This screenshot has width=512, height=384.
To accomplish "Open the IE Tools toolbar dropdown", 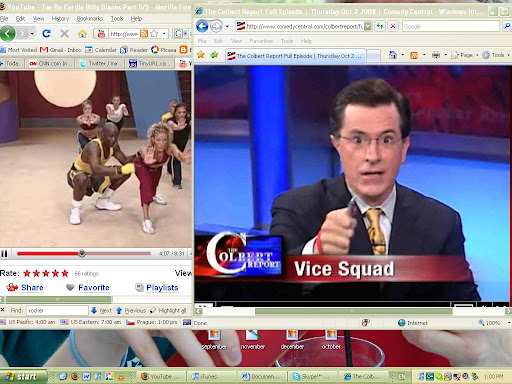I will [x=496, y=55].
